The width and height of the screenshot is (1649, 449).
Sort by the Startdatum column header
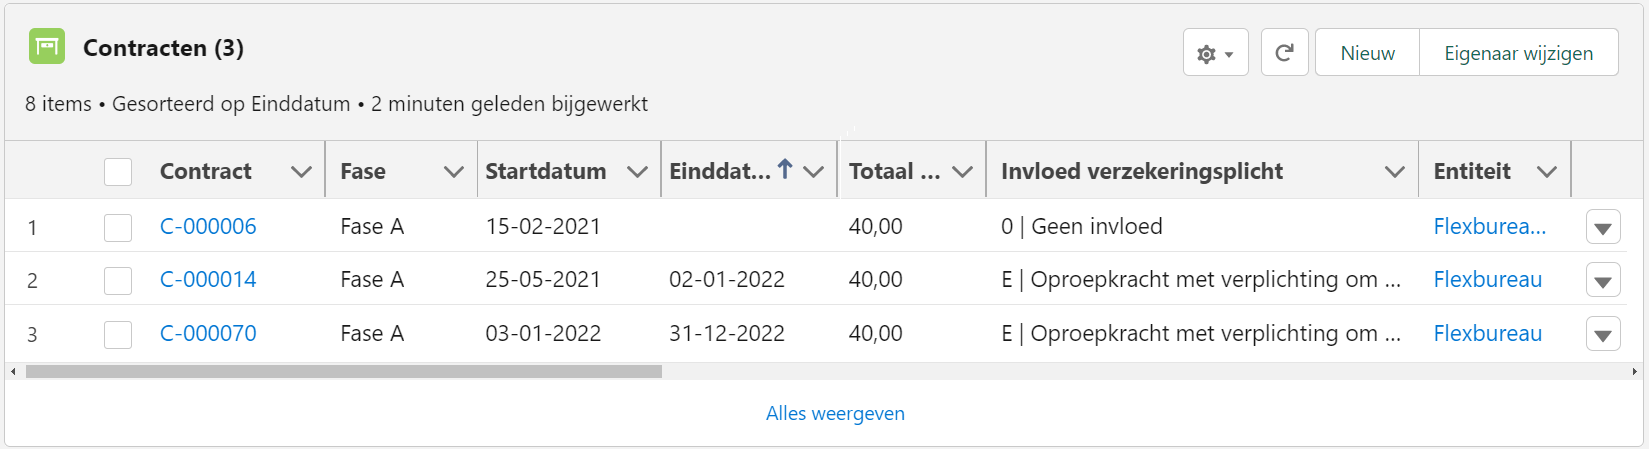pyautogui.click(x=546, y=172)
